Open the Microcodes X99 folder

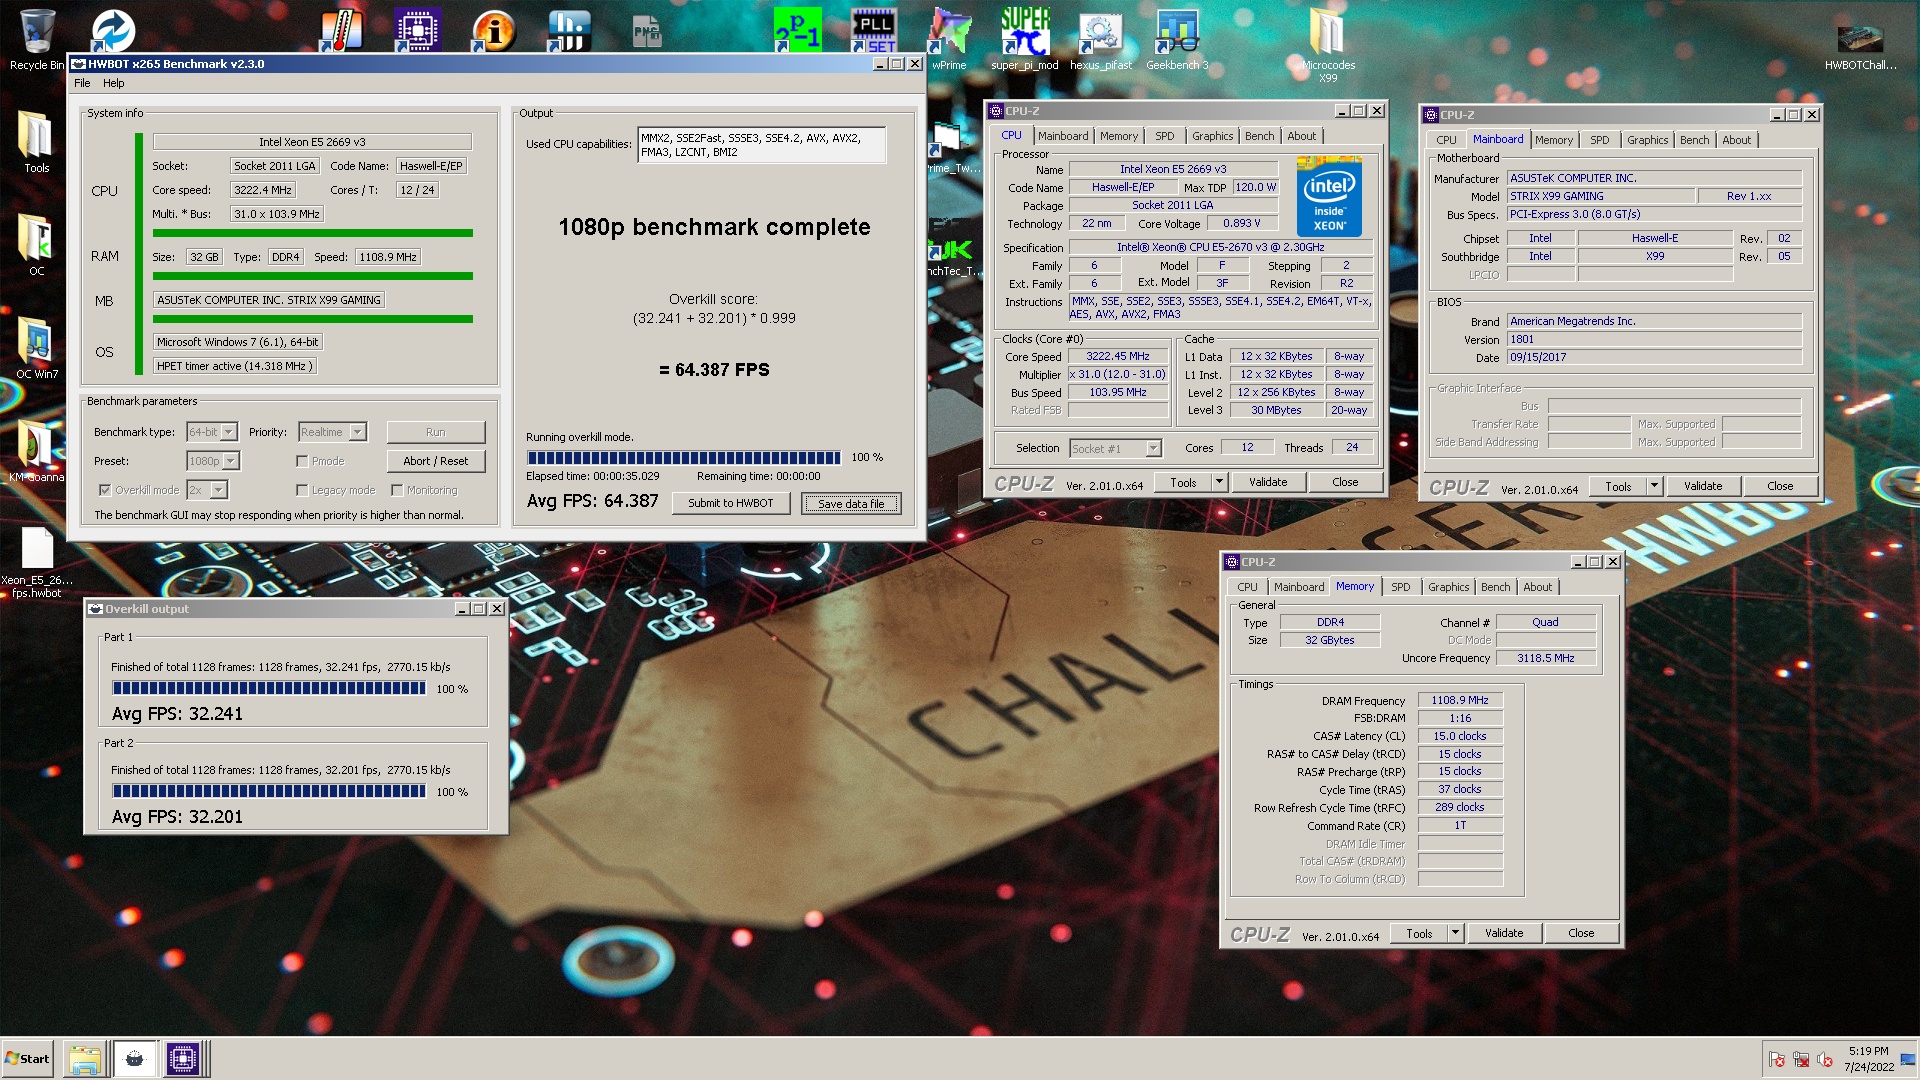[x=1327, y=45]
